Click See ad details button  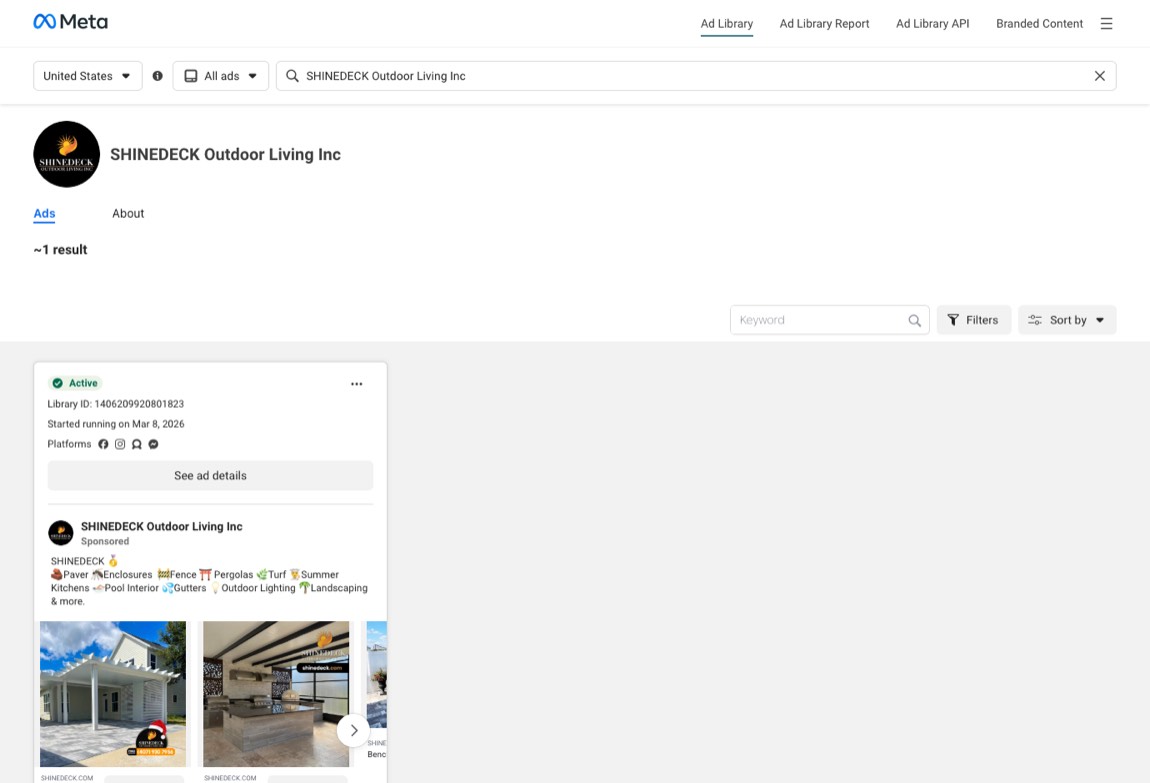(x=210, y=475)
